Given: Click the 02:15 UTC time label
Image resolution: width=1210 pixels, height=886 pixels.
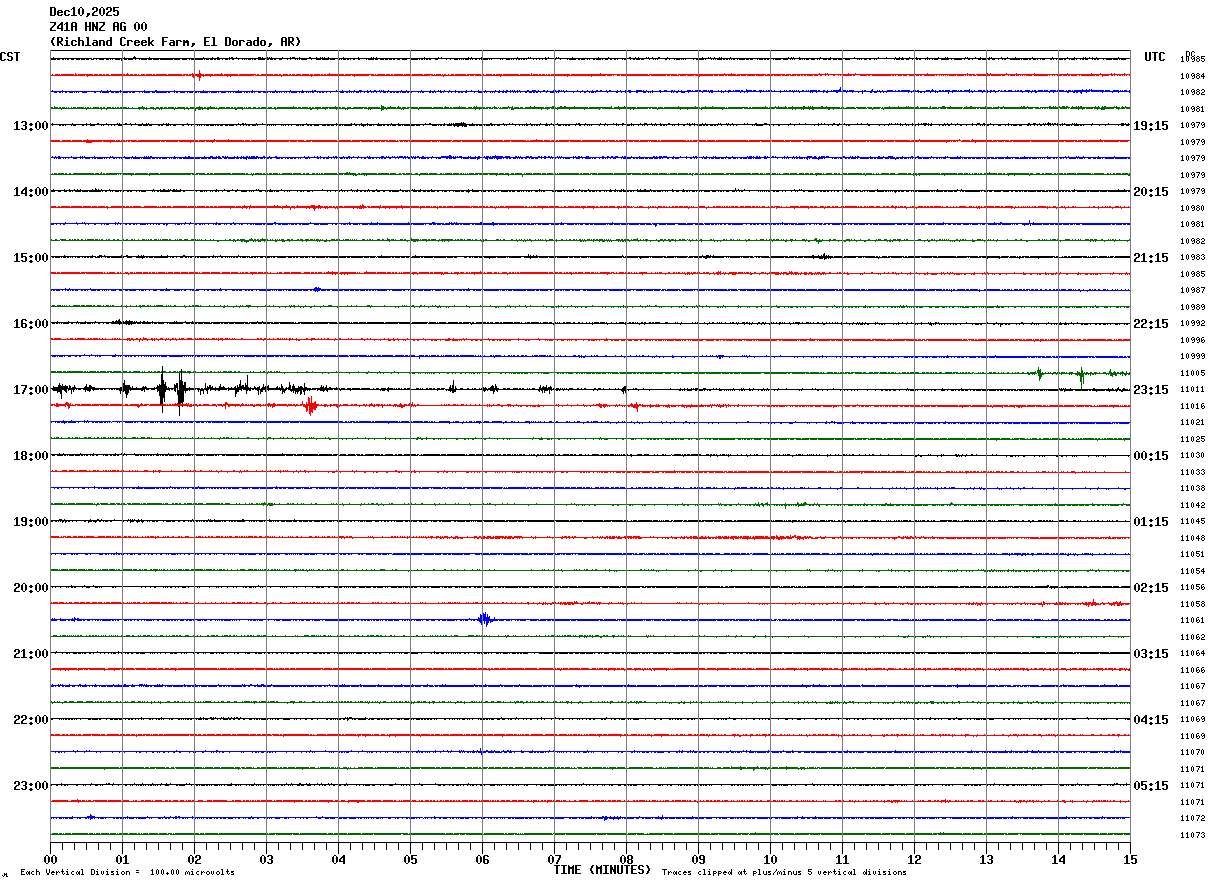Looking at the screenshot, I should pos(1151,588).
